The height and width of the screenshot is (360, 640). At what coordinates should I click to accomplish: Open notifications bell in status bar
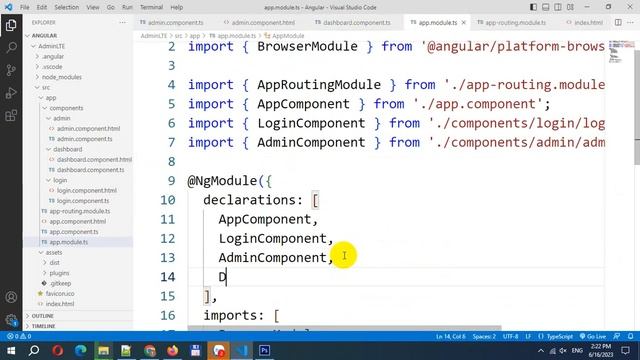[x=631, y=336]
